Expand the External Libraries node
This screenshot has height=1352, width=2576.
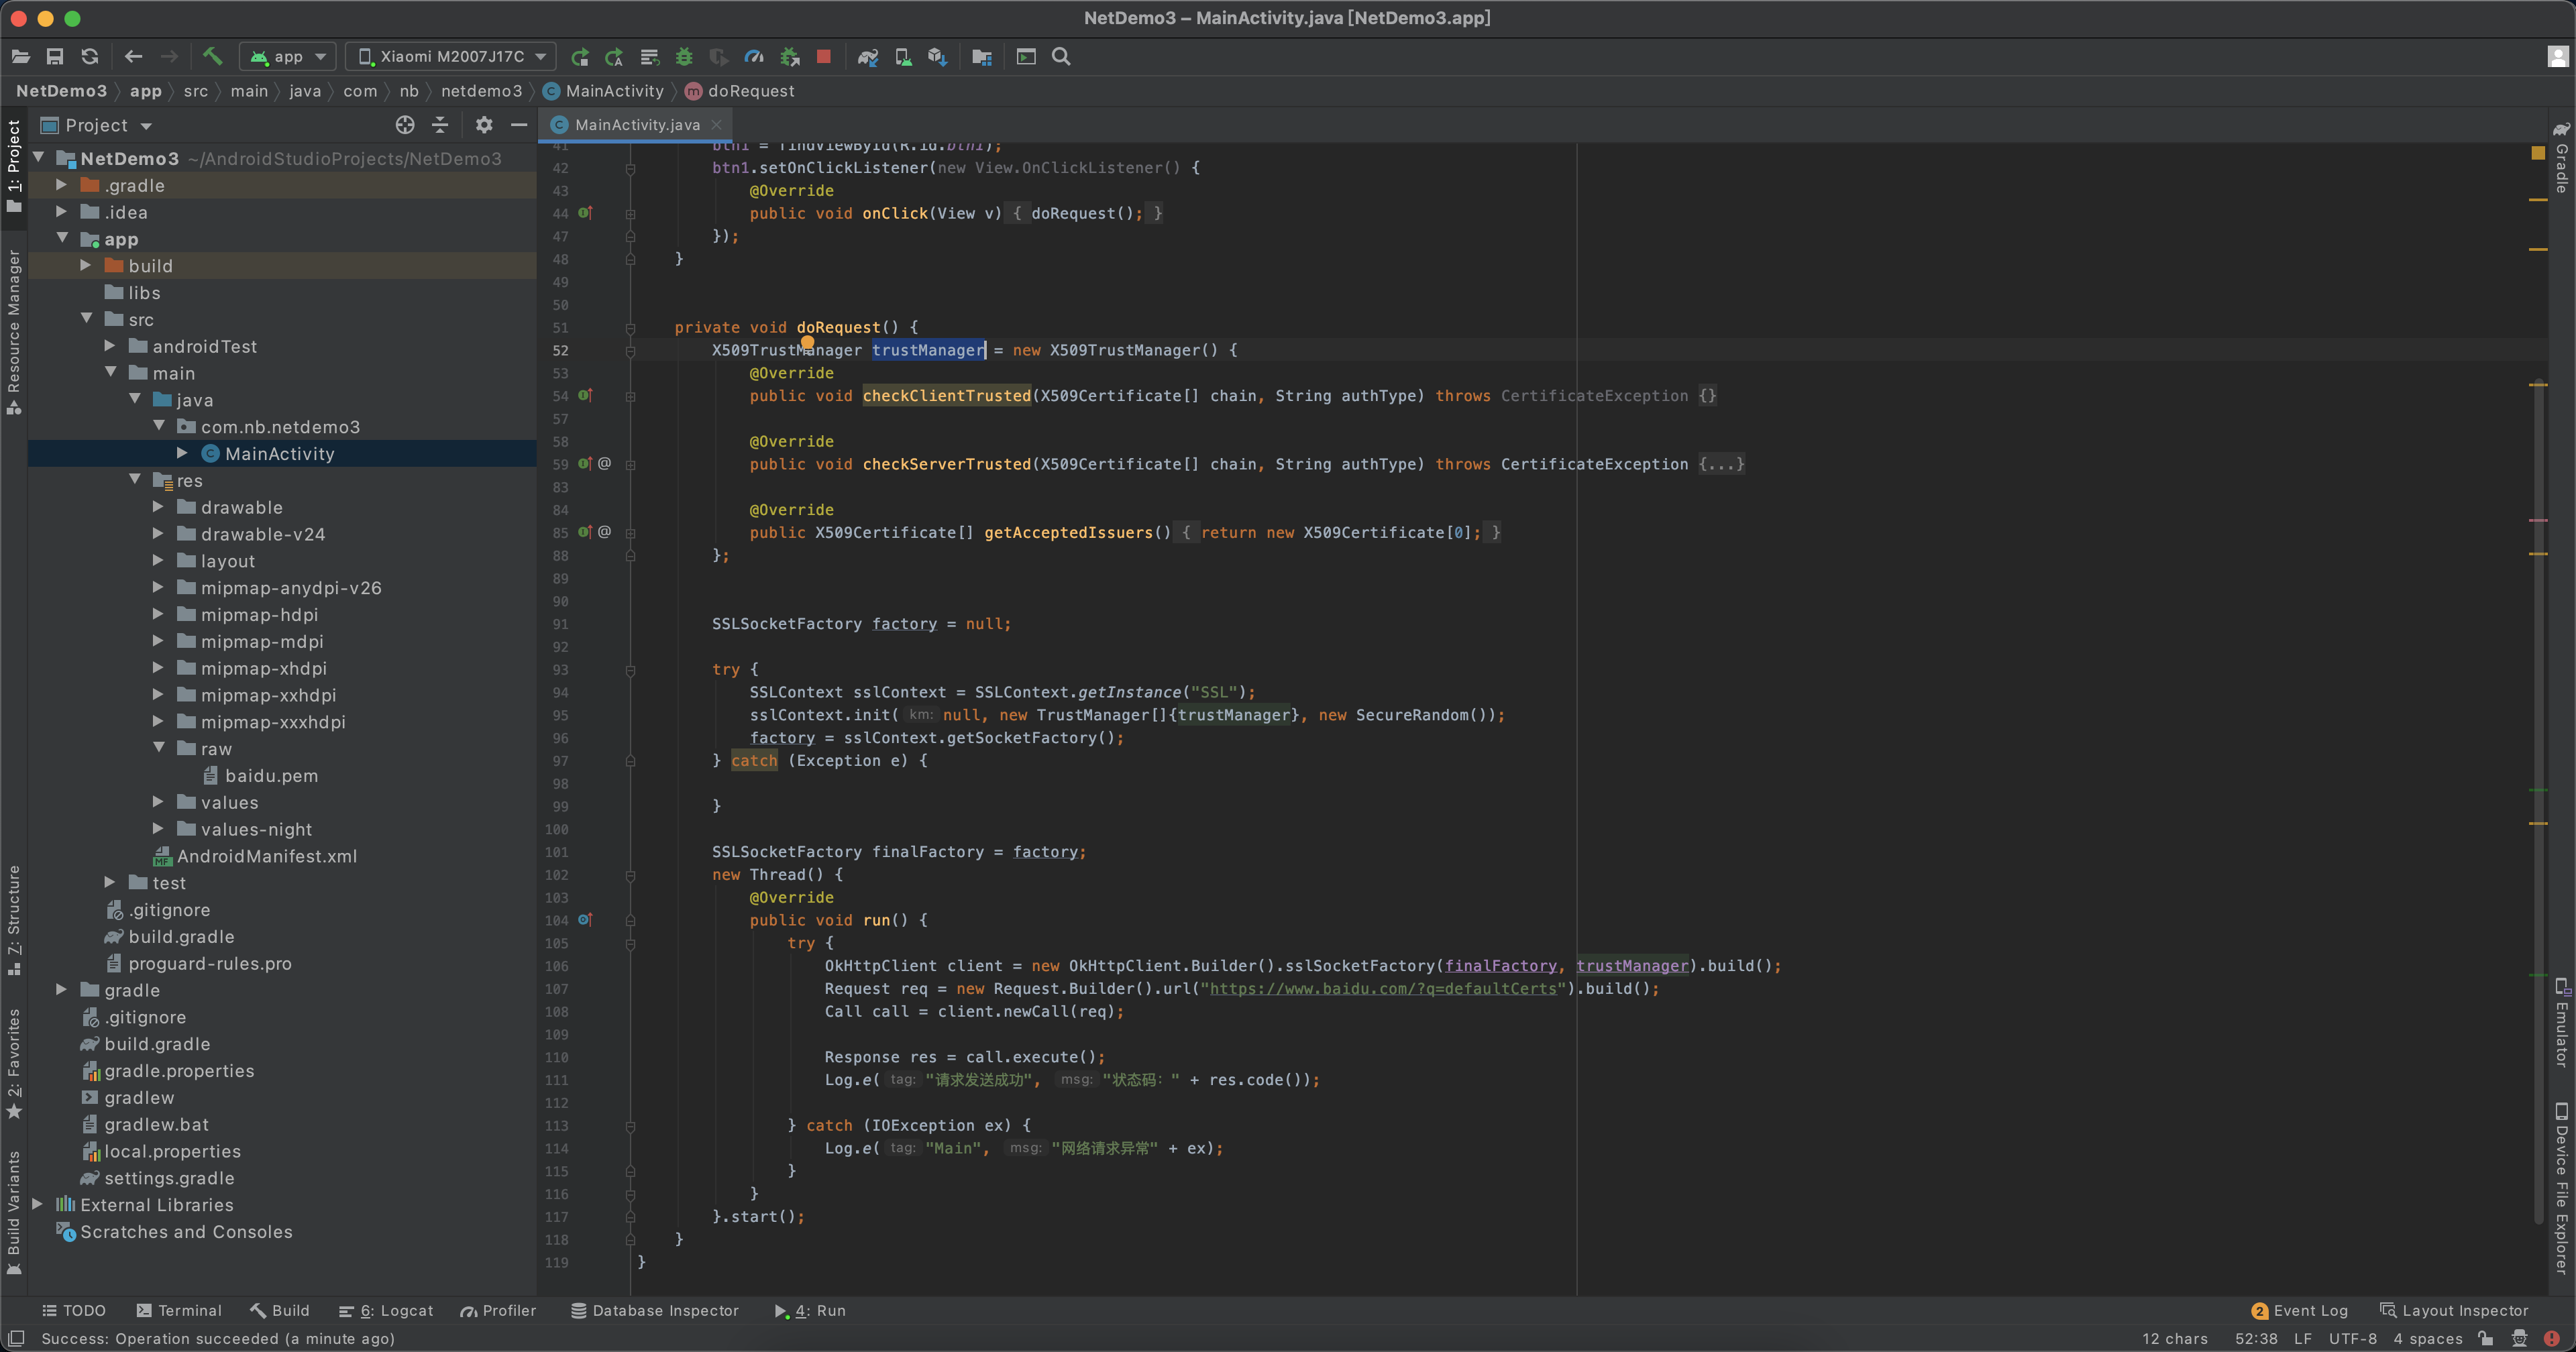tap(38, 1204)
